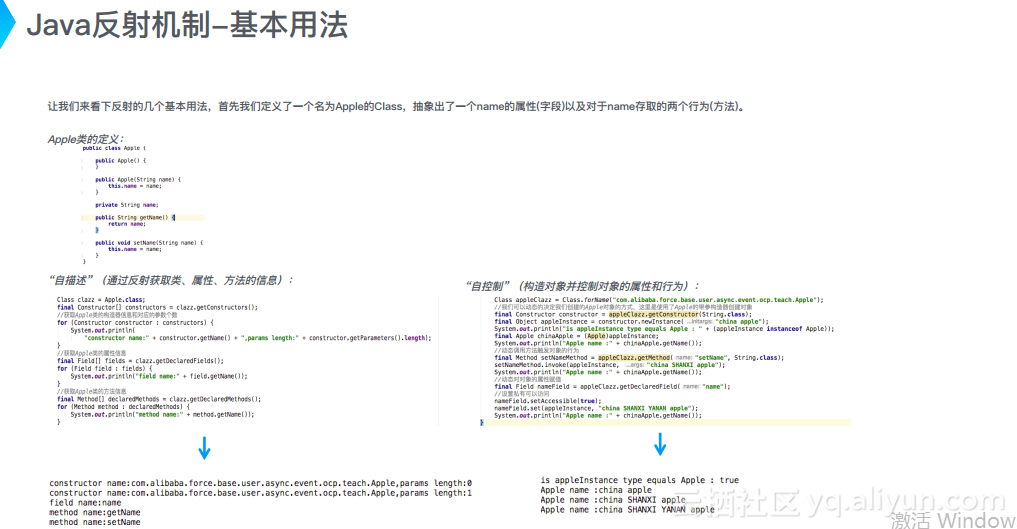
Task: Click the heading "Apple类的定义:"
Action: pos(86,139)
